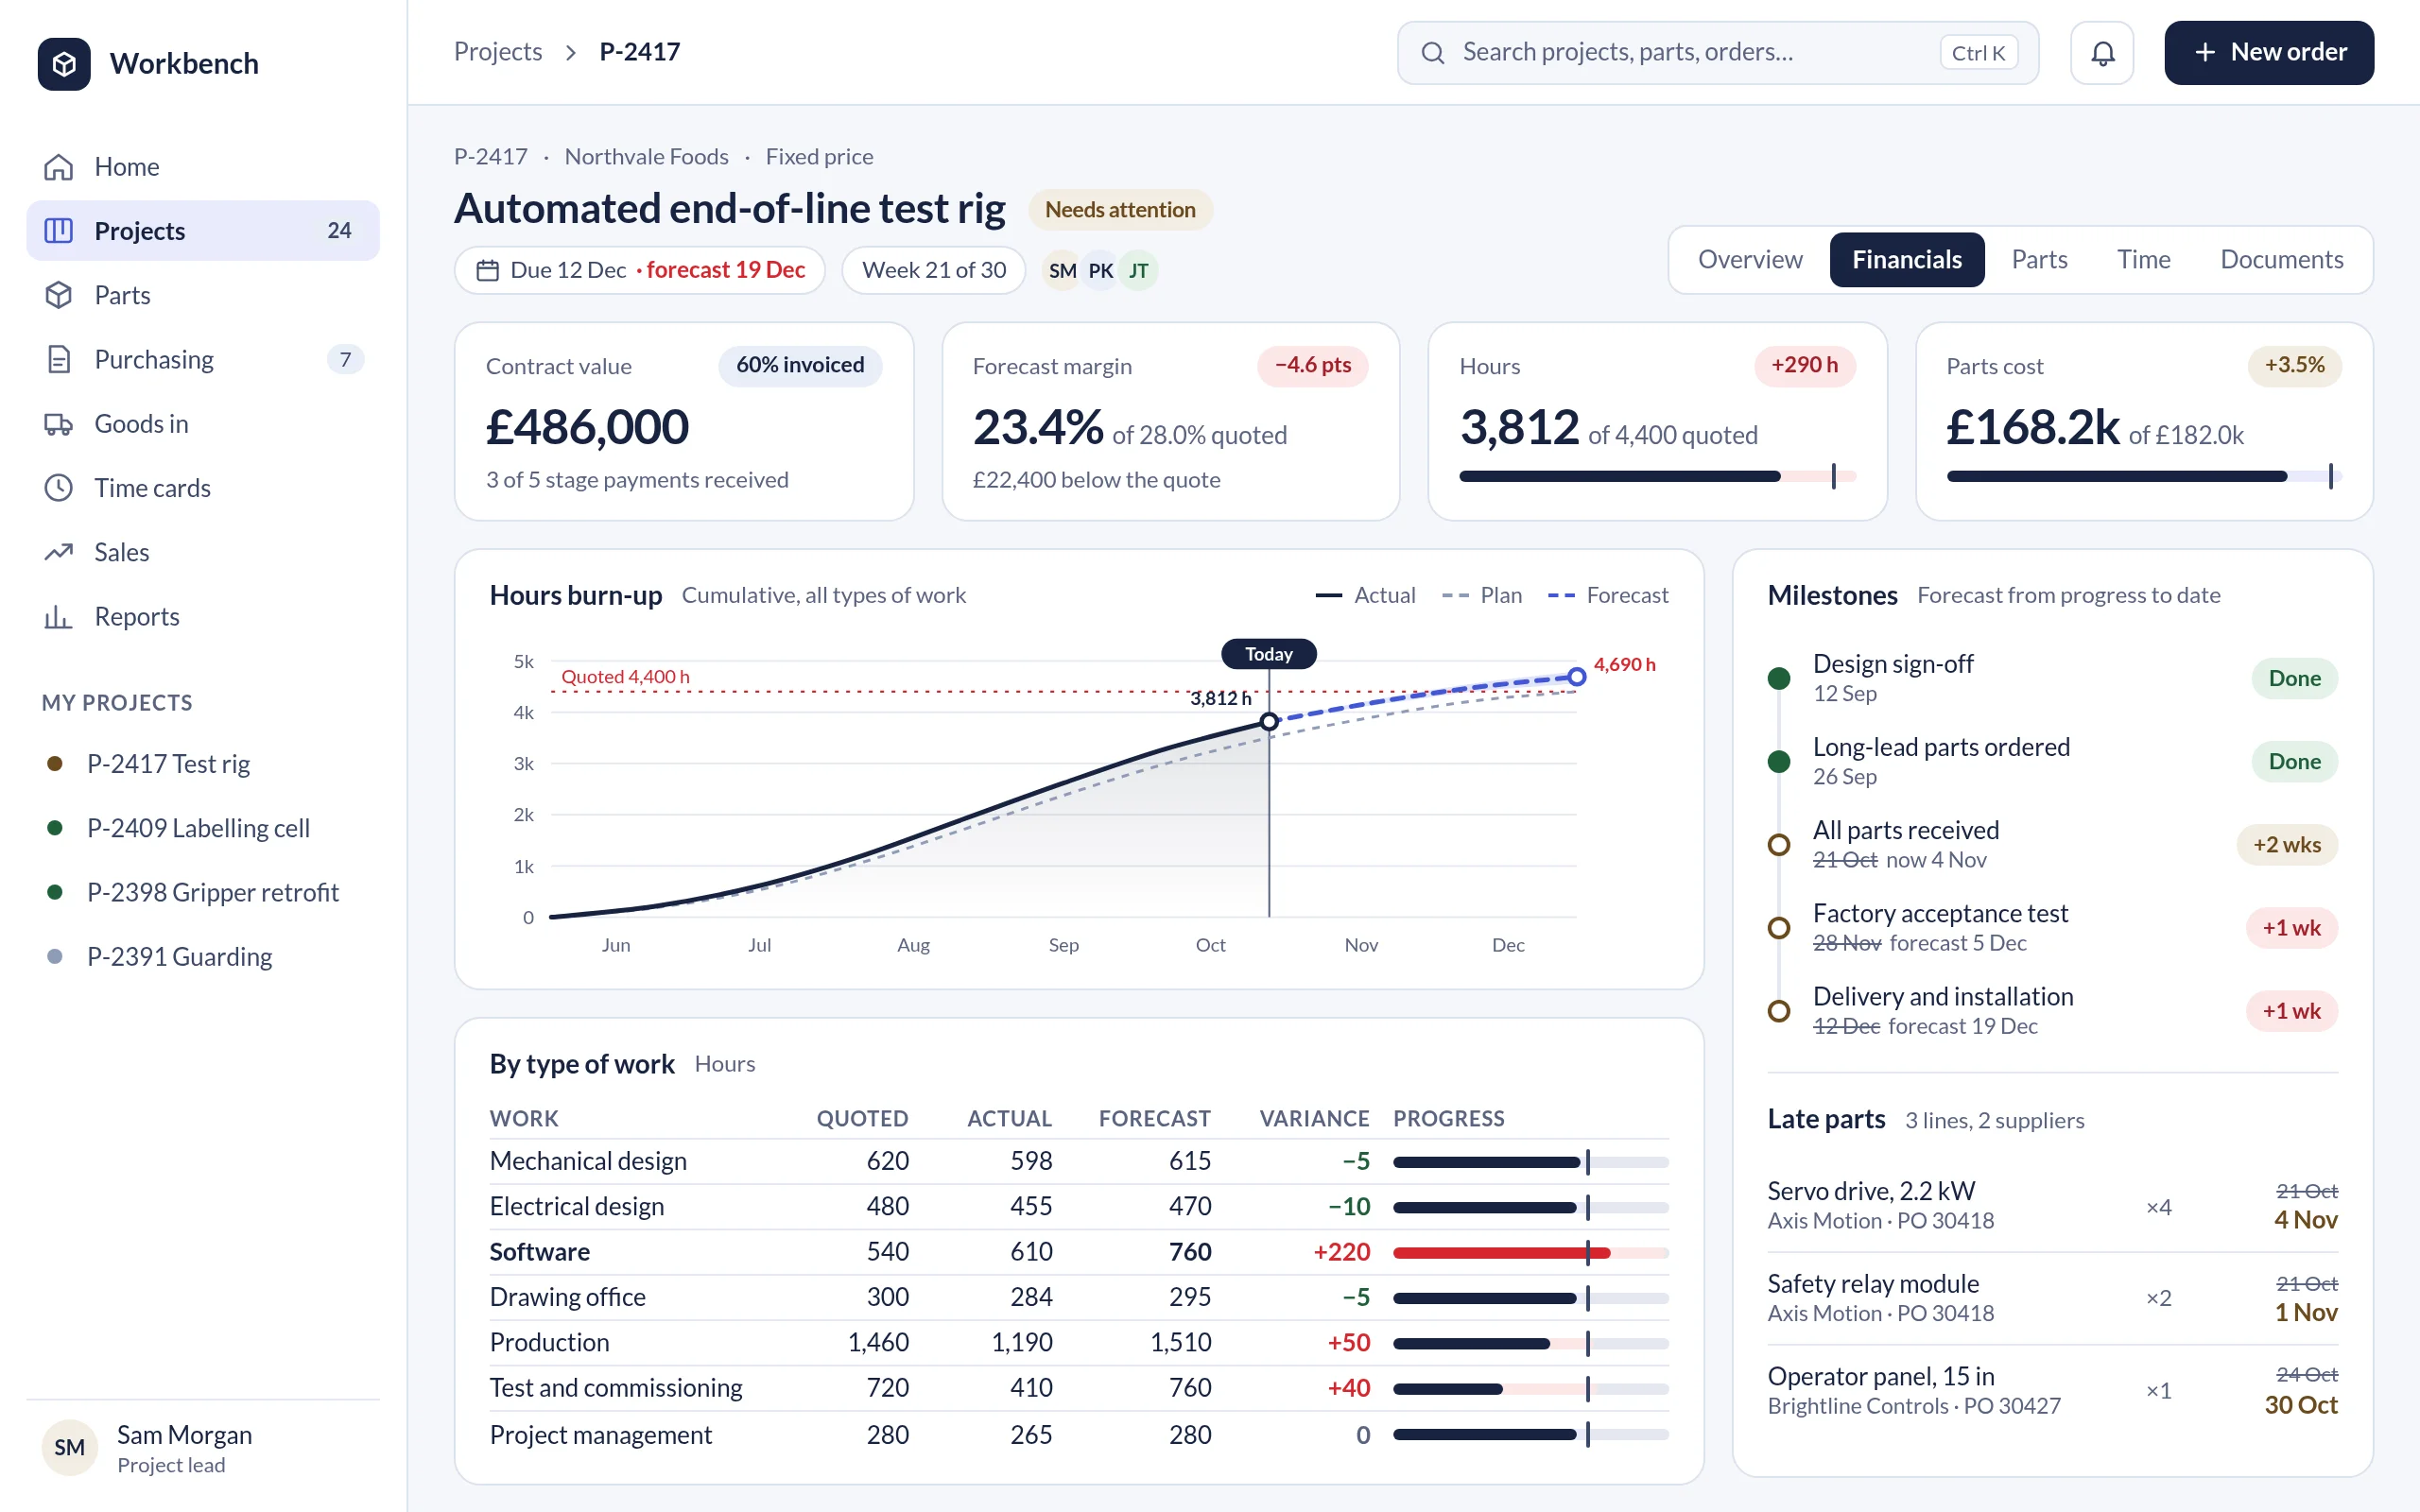Click the Northvale Foods client name

[x=647, y=156]
